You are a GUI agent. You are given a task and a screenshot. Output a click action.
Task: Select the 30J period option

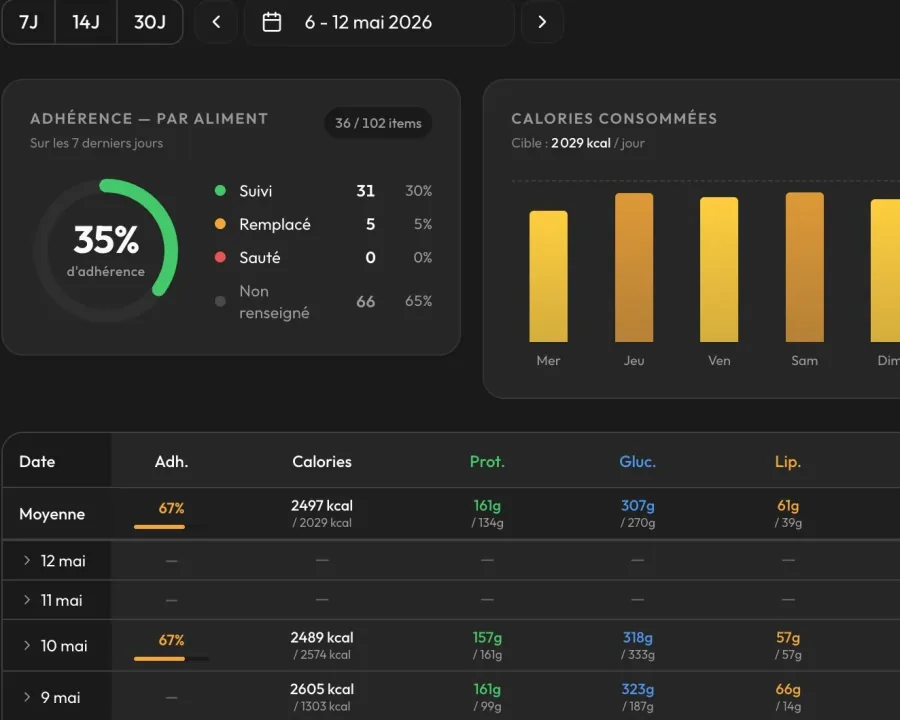point(150,22)
